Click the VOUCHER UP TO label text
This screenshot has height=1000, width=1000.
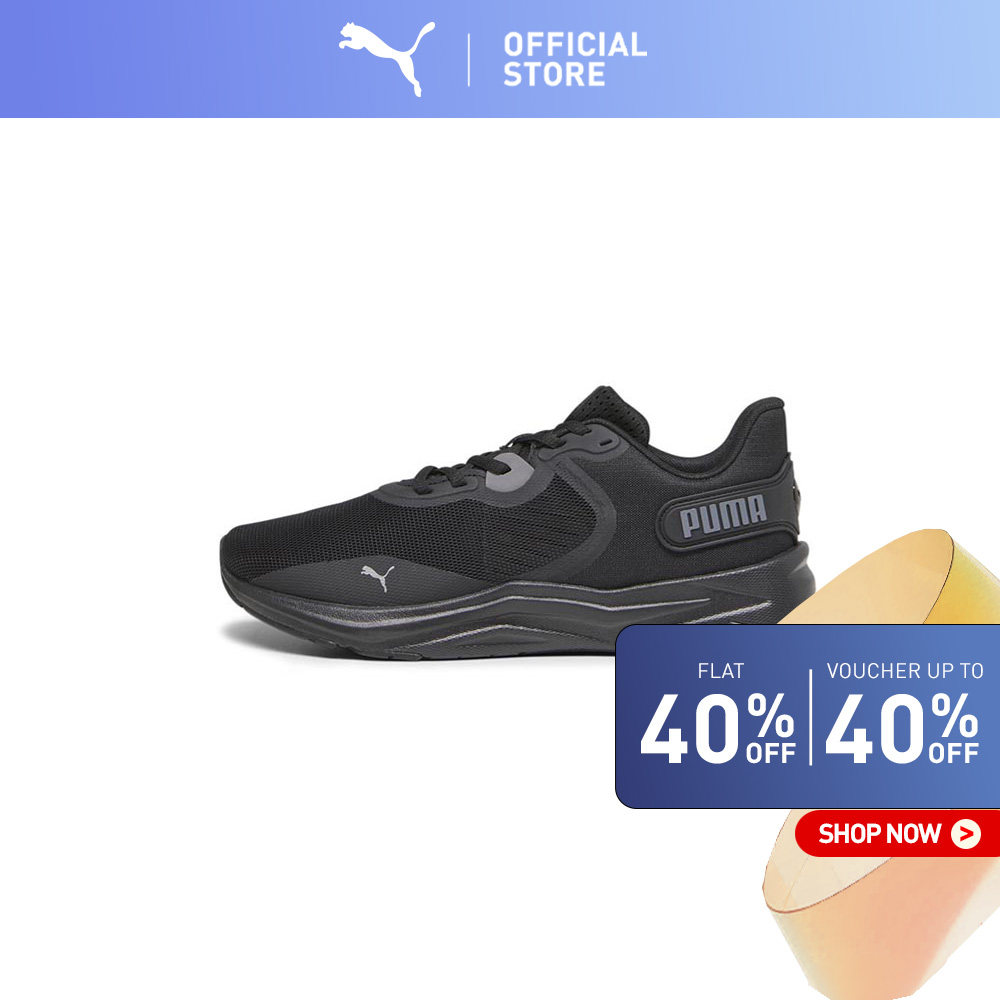904,671
